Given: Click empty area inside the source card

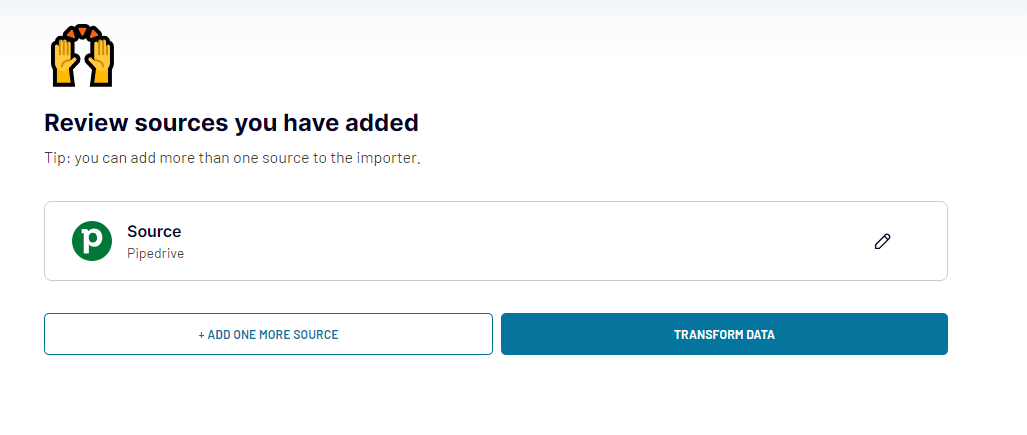Looking at the screenshot, I should click(x=524, y=241).
